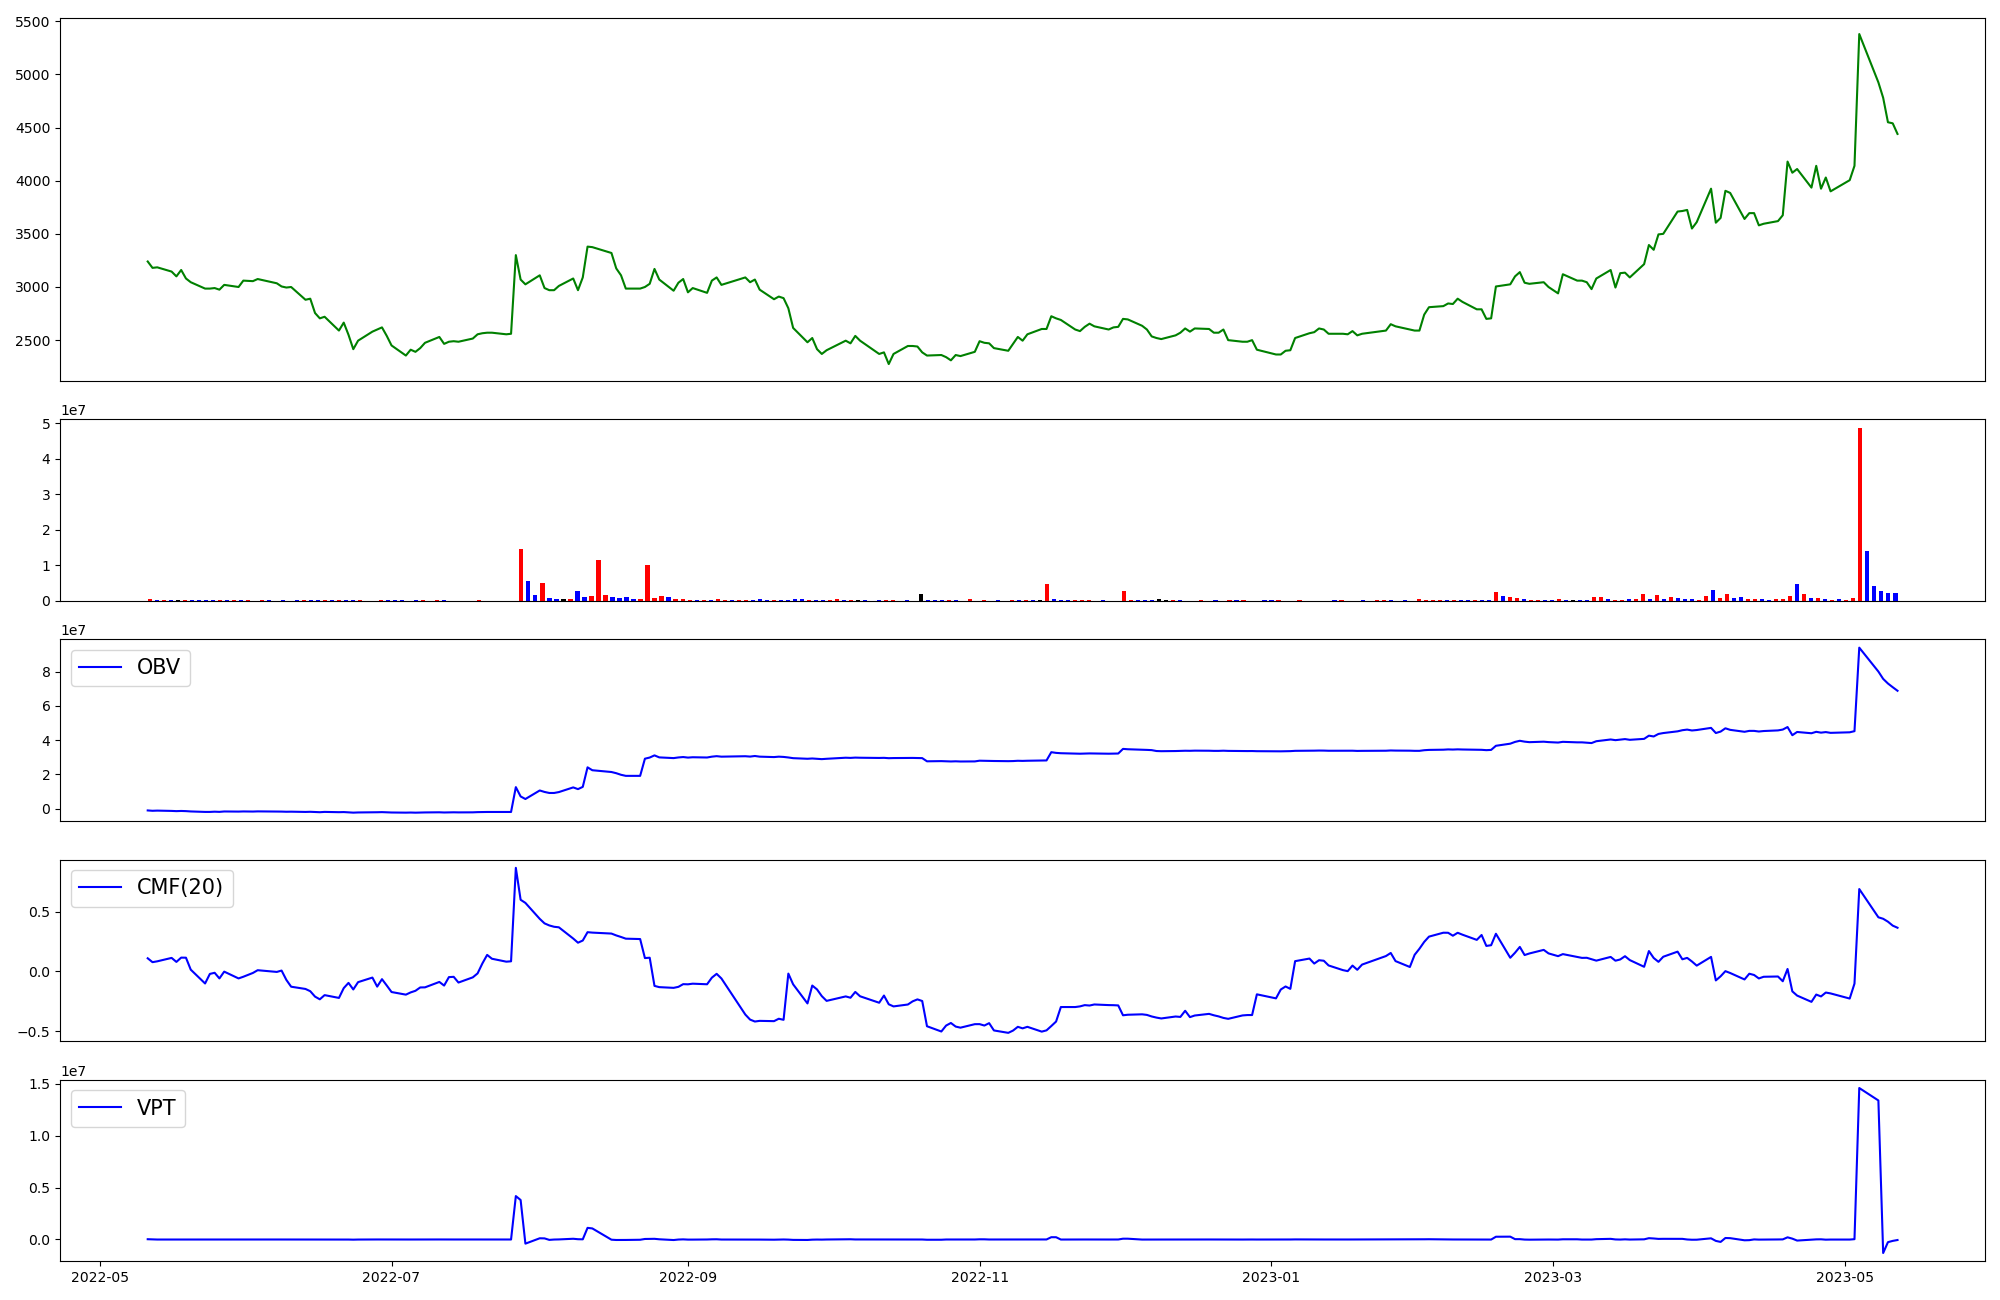Click the price peak near 5400
This screenshot has width=2000, height=1300.
(x=1859, y=35)
